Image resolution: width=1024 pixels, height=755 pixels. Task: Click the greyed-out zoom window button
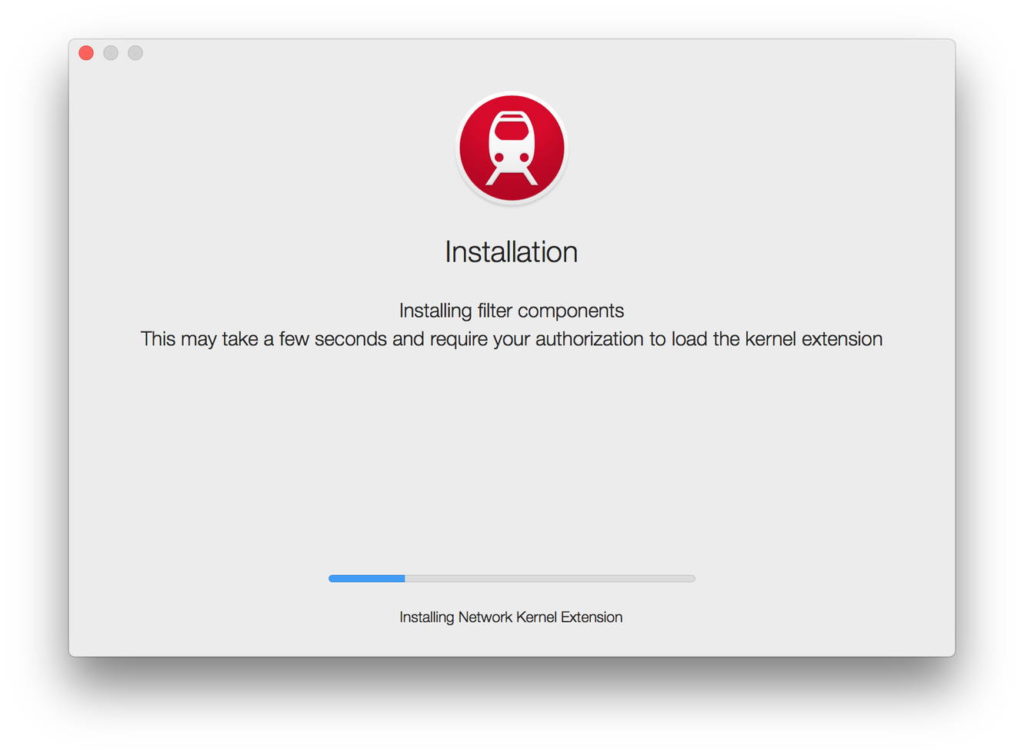pyautogui.click(x=135, y=53)
